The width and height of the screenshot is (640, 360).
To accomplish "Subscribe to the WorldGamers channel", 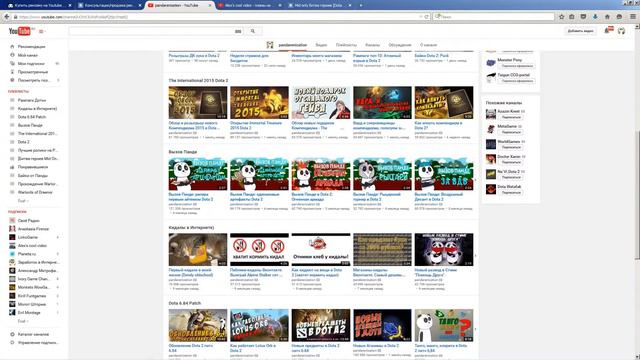I will 511,147.
